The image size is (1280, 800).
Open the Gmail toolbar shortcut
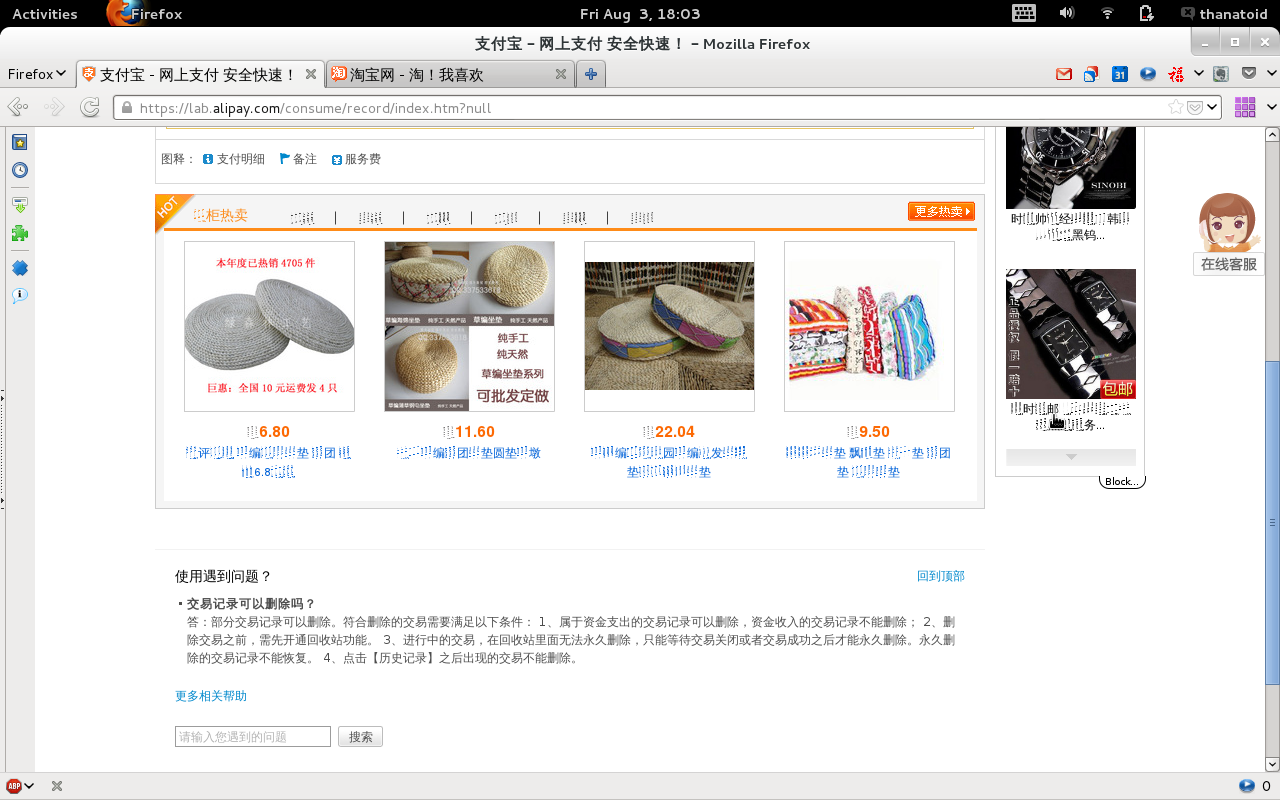1064,74
